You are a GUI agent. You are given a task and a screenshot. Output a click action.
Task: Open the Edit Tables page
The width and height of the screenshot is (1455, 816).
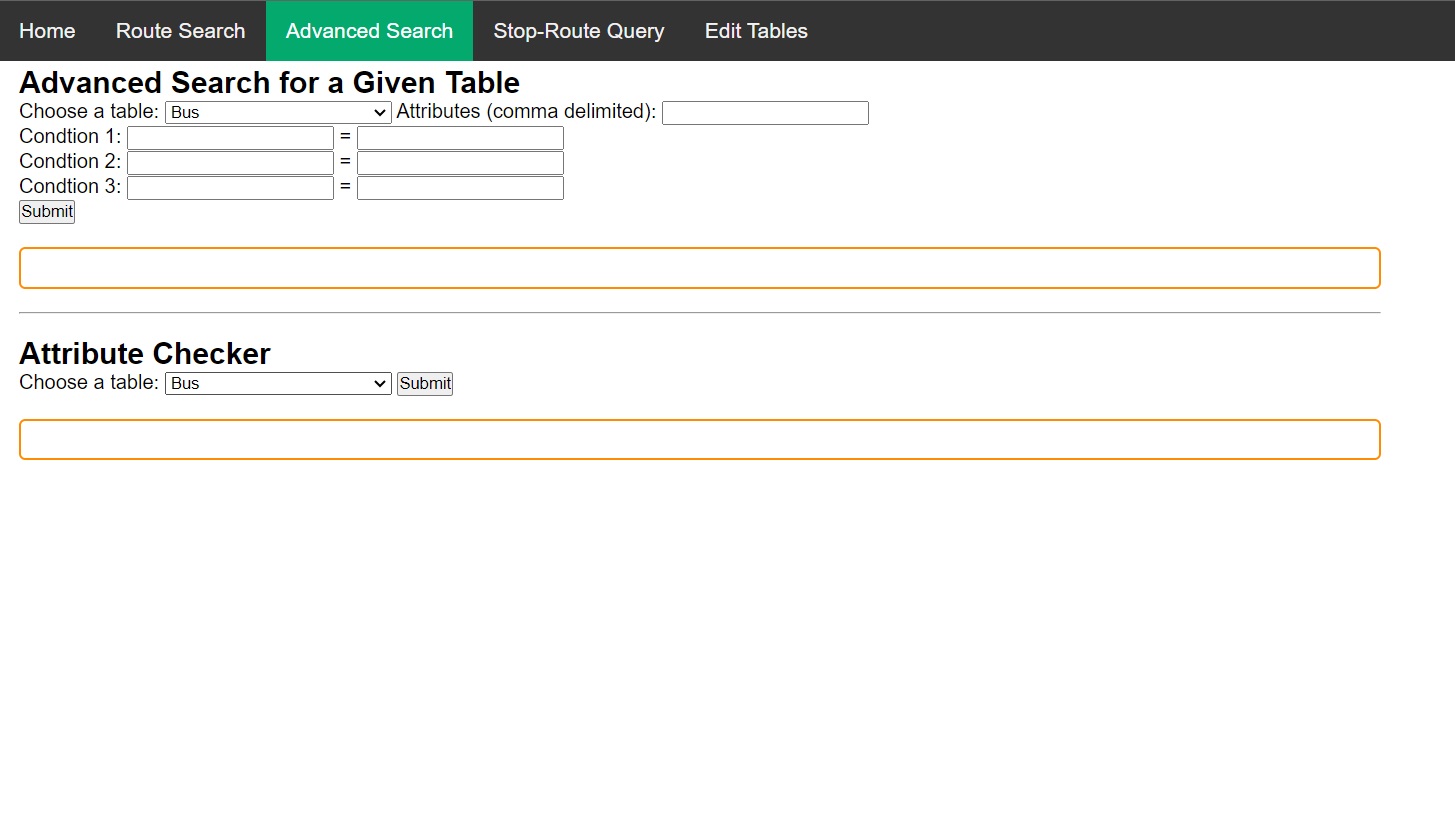[756, 30]
